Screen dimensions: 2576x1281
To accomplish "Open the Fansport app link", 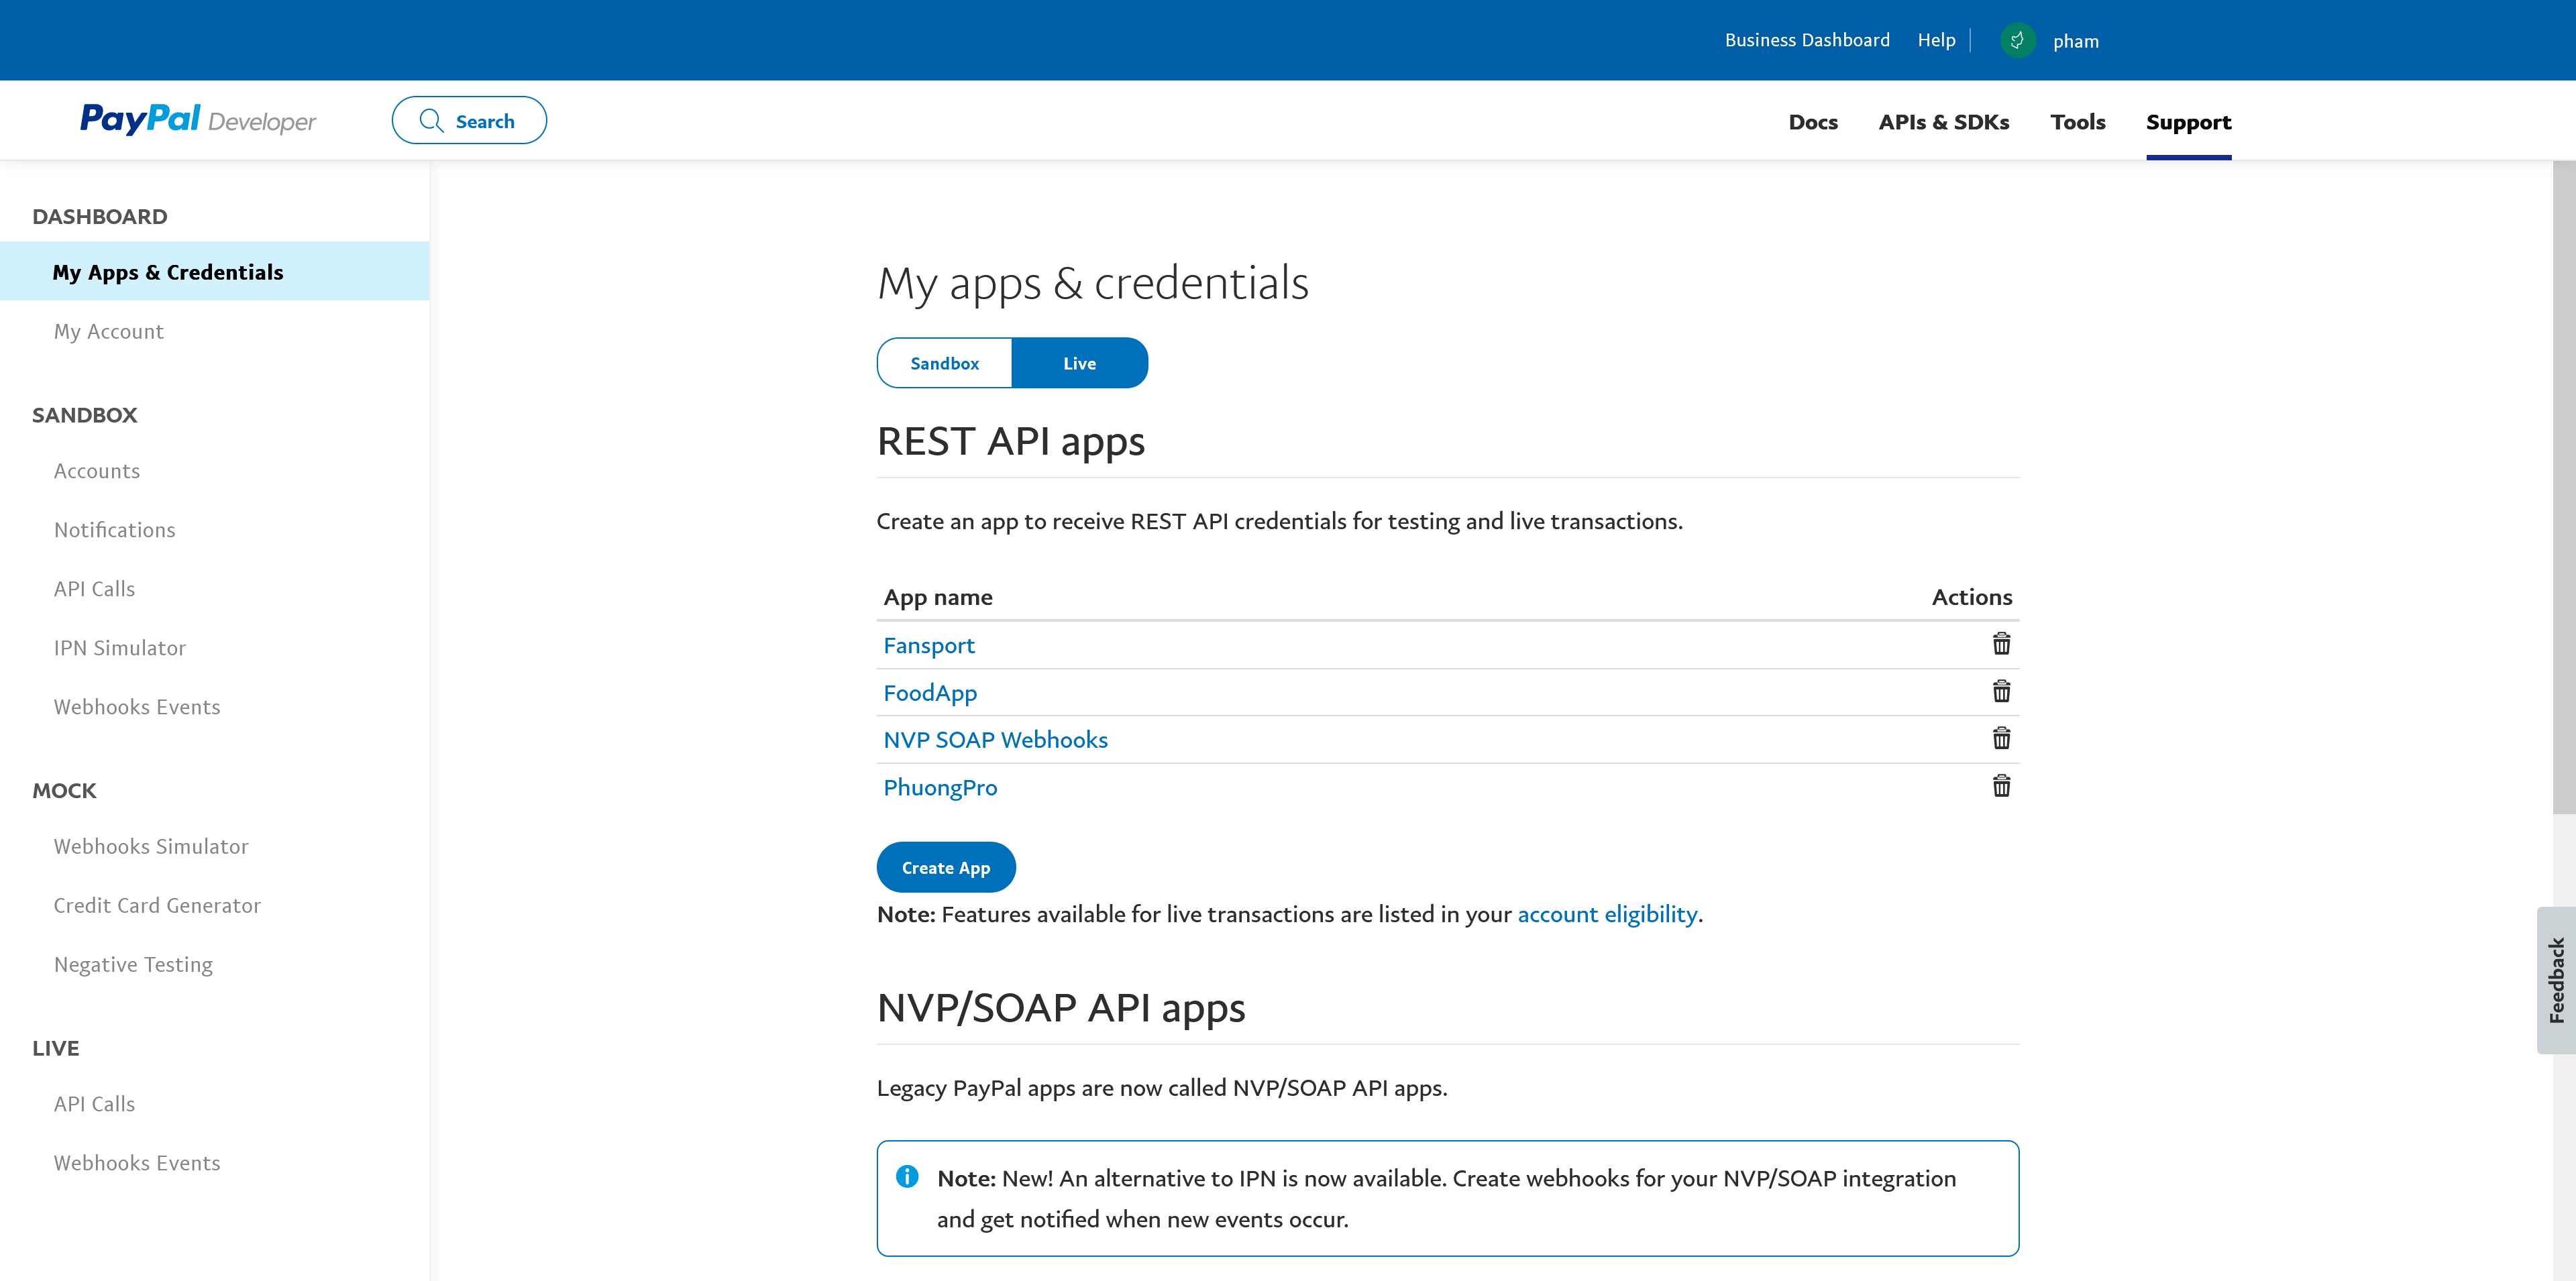I will 928,646.
